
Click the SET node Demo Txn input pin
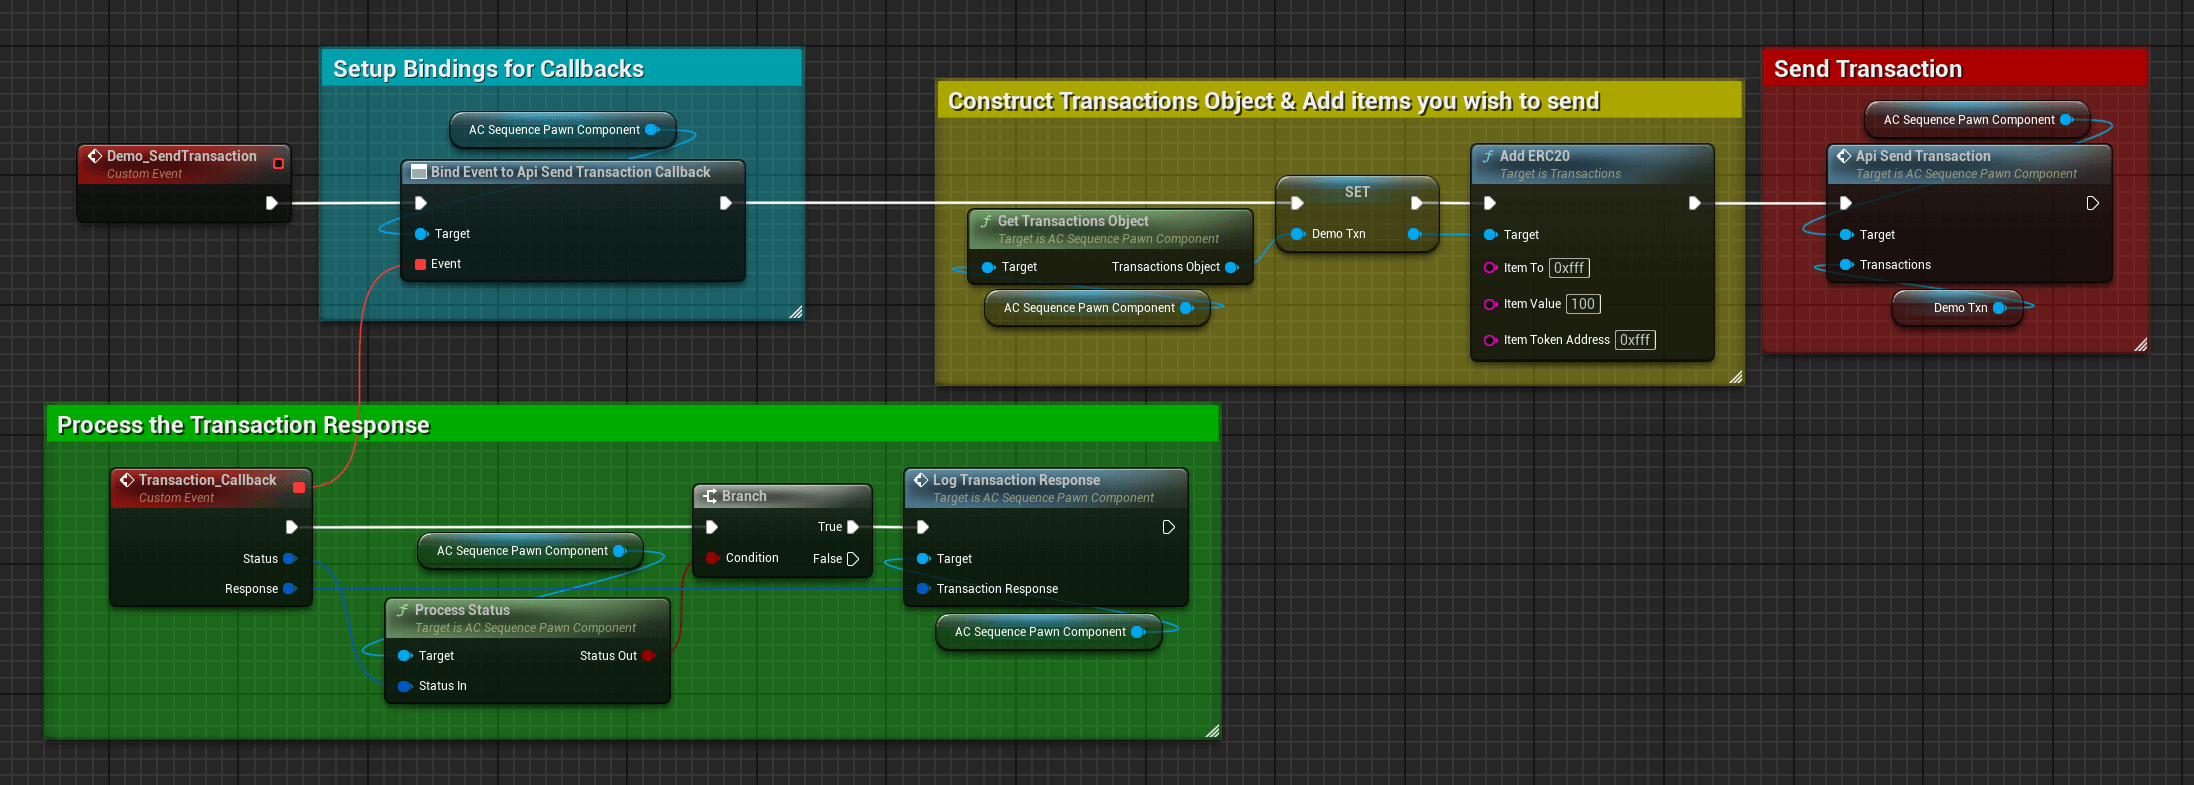point(1298,234)
